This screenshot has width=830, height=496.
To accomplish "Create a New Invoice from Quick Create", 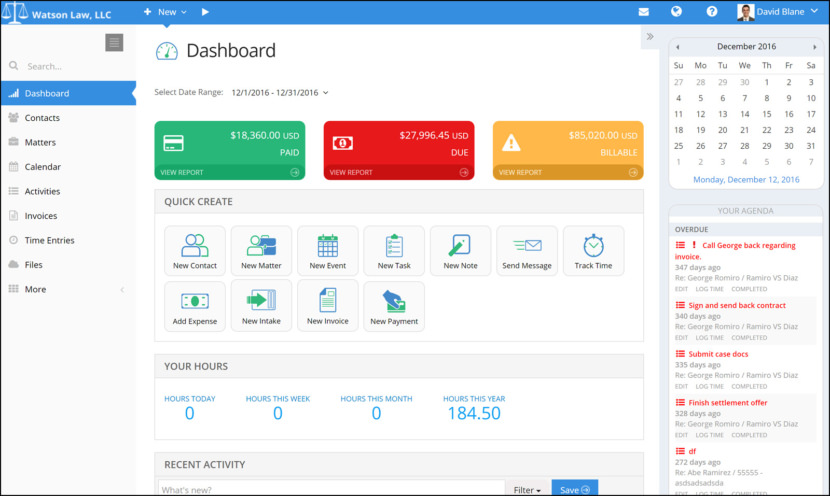I will [x=328, y=306].
